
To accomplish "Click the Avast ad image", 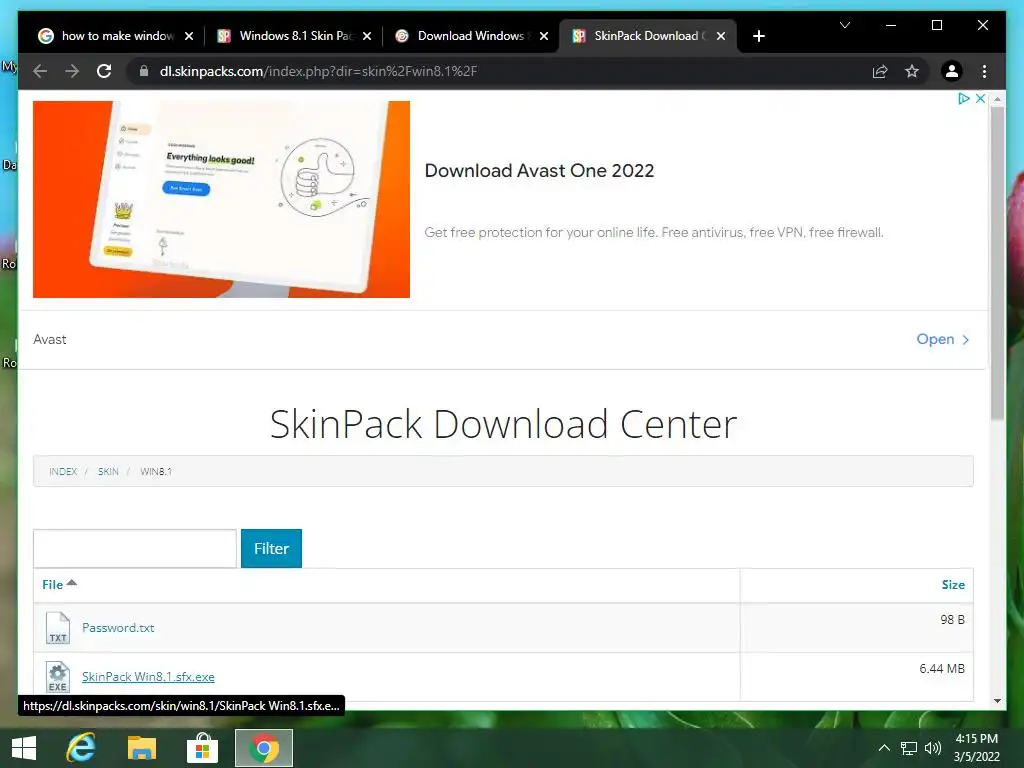I will [221, 199].
